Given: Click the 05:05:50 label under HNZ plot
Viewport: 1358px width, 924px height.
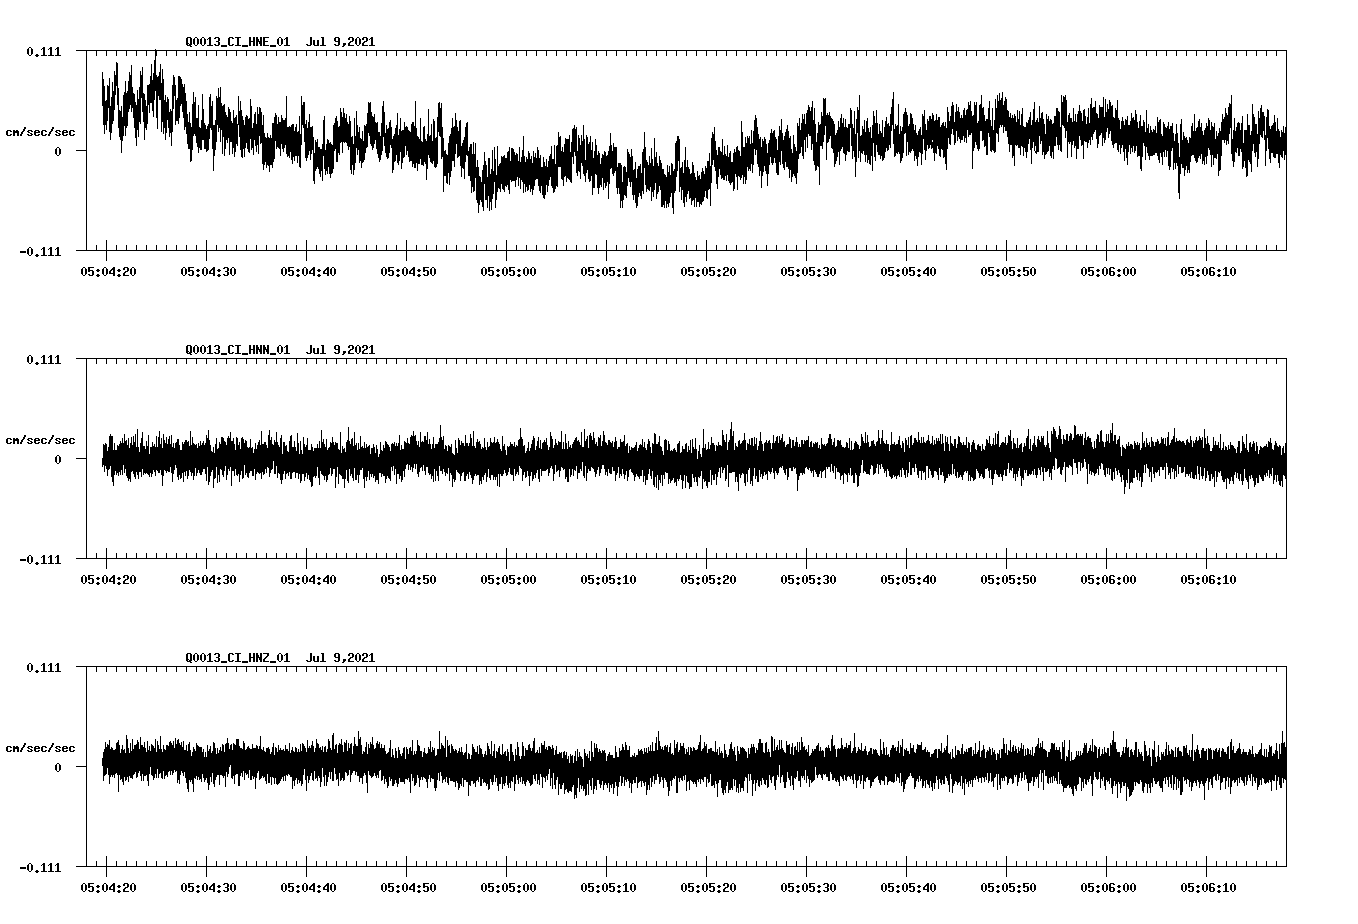Looking at the screenshot, I should [x=1008, y=887].
